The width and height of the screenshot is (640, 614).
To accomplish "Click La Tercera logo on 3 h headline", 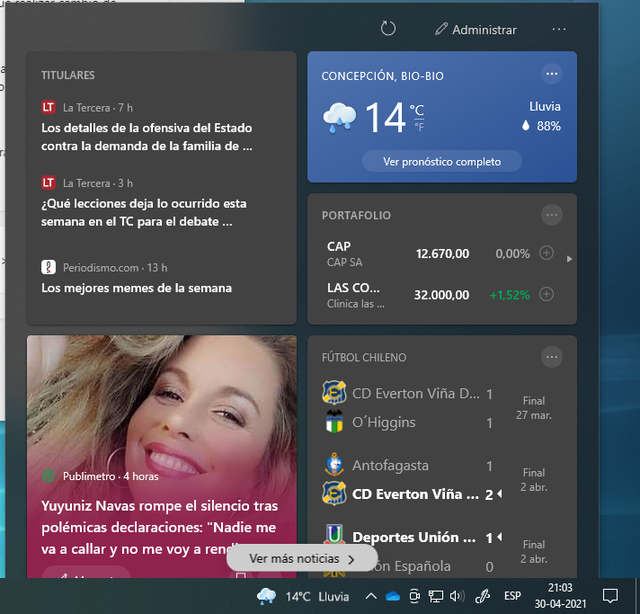I will [49, 182].
